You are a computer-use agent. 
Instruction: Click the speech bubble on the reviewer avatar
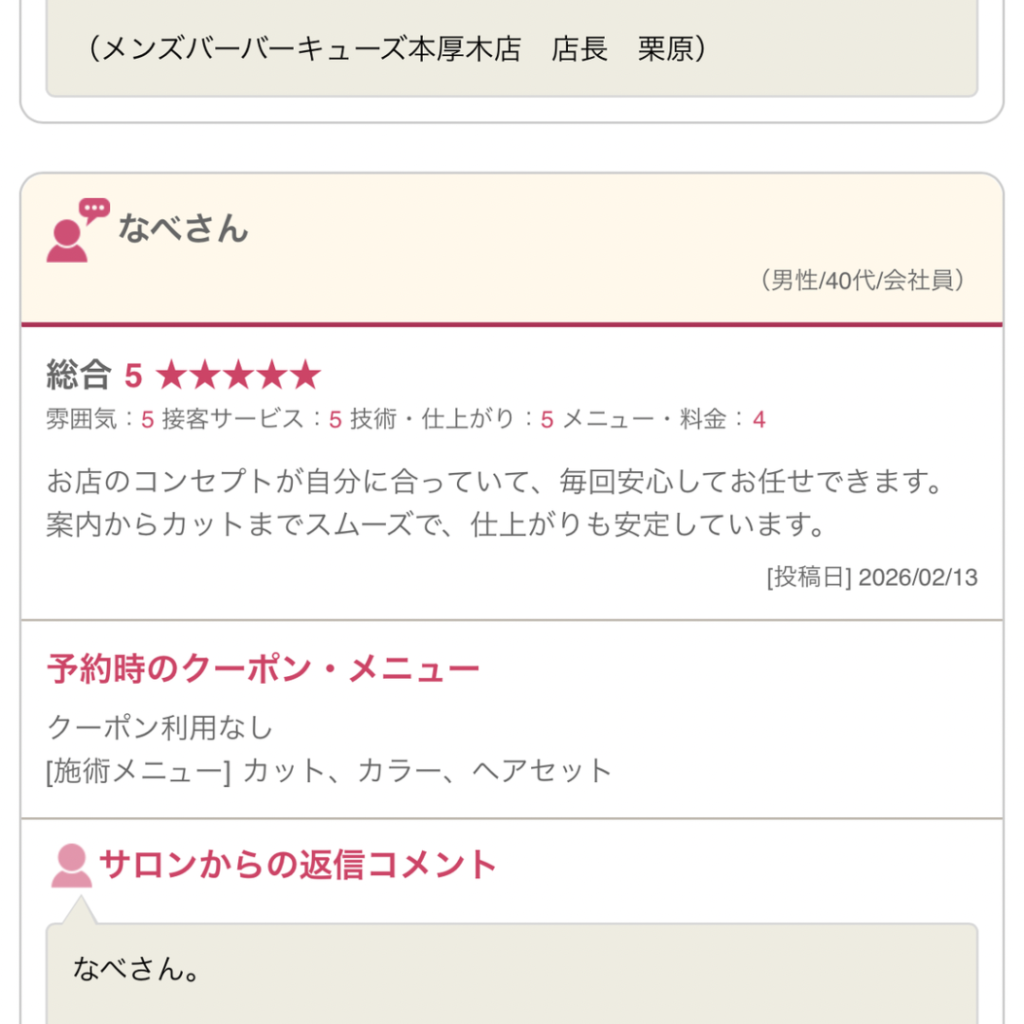pos(94,210)
